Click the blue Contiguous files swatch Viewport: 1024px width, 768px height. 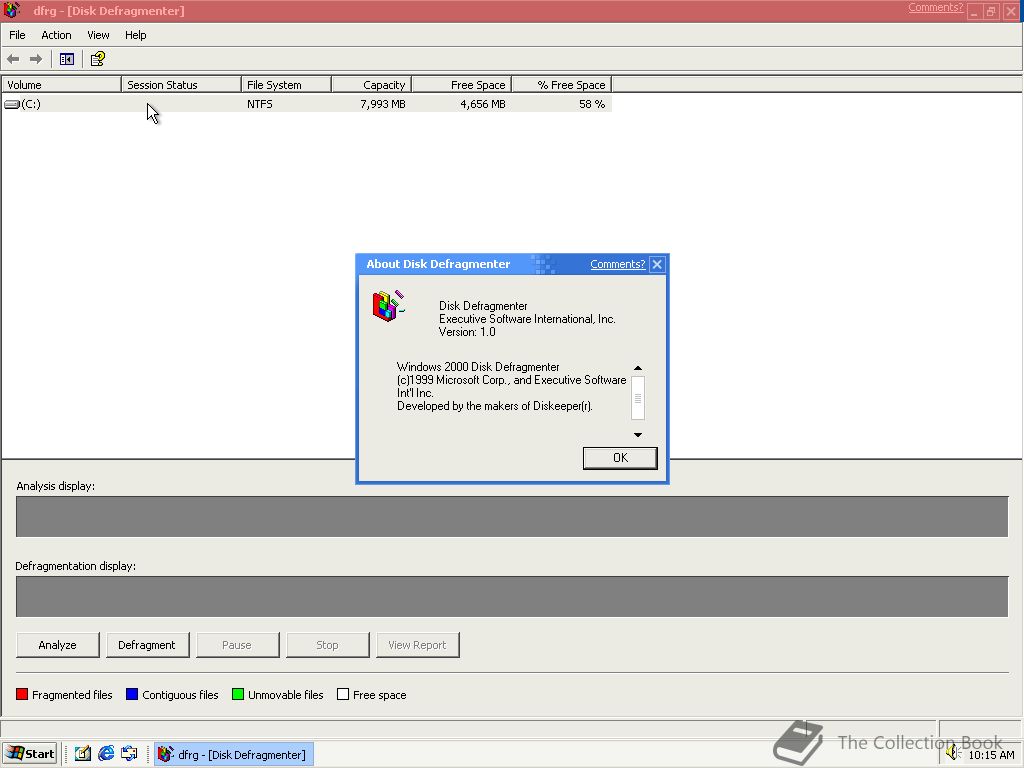click(x=132, y=694)
